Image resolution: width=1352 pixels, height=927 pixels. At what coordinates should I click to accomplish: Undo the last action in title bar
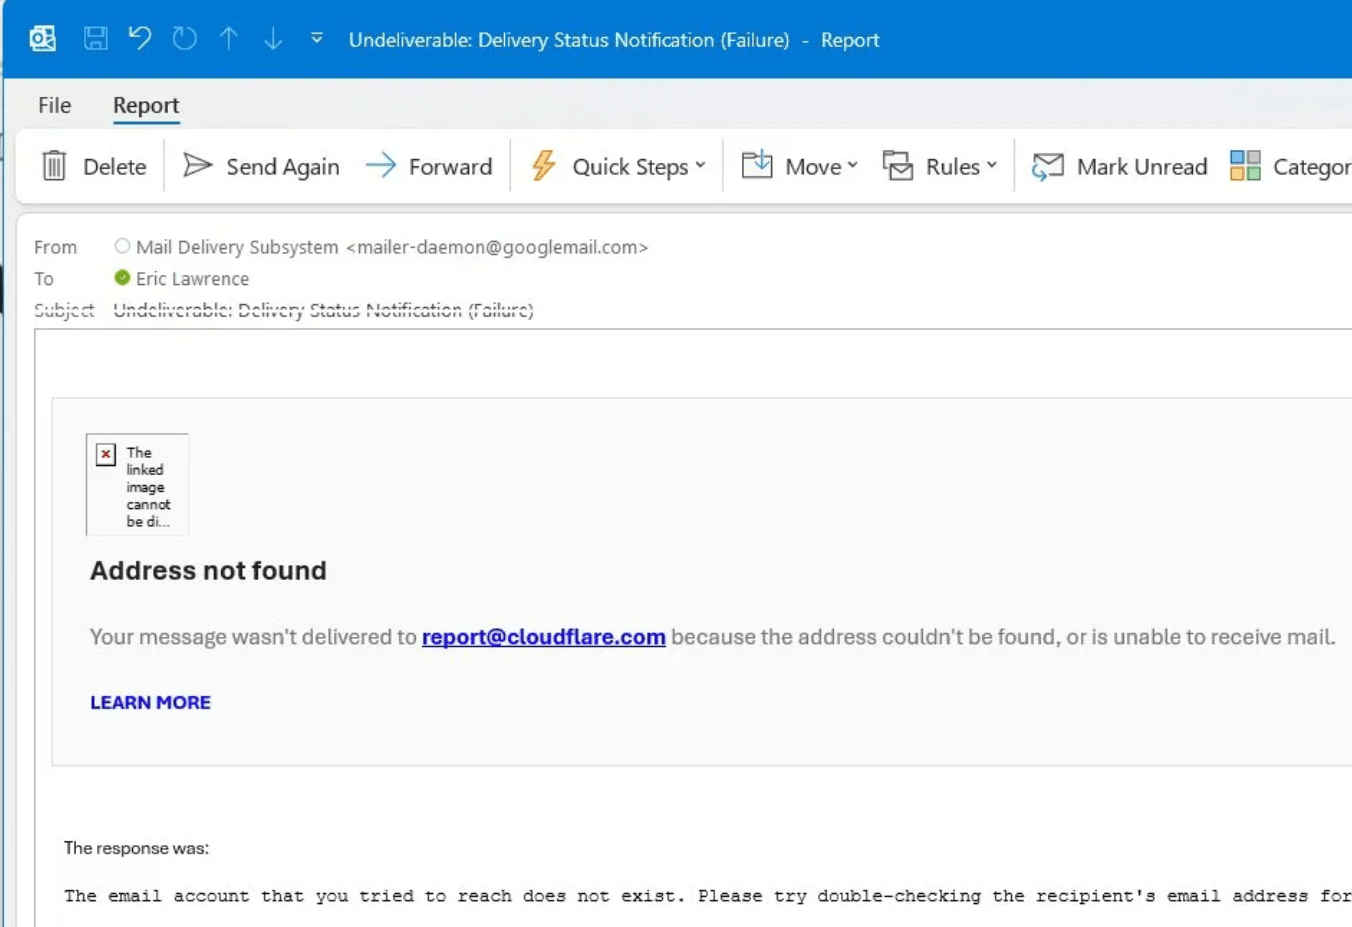[140, 39]
